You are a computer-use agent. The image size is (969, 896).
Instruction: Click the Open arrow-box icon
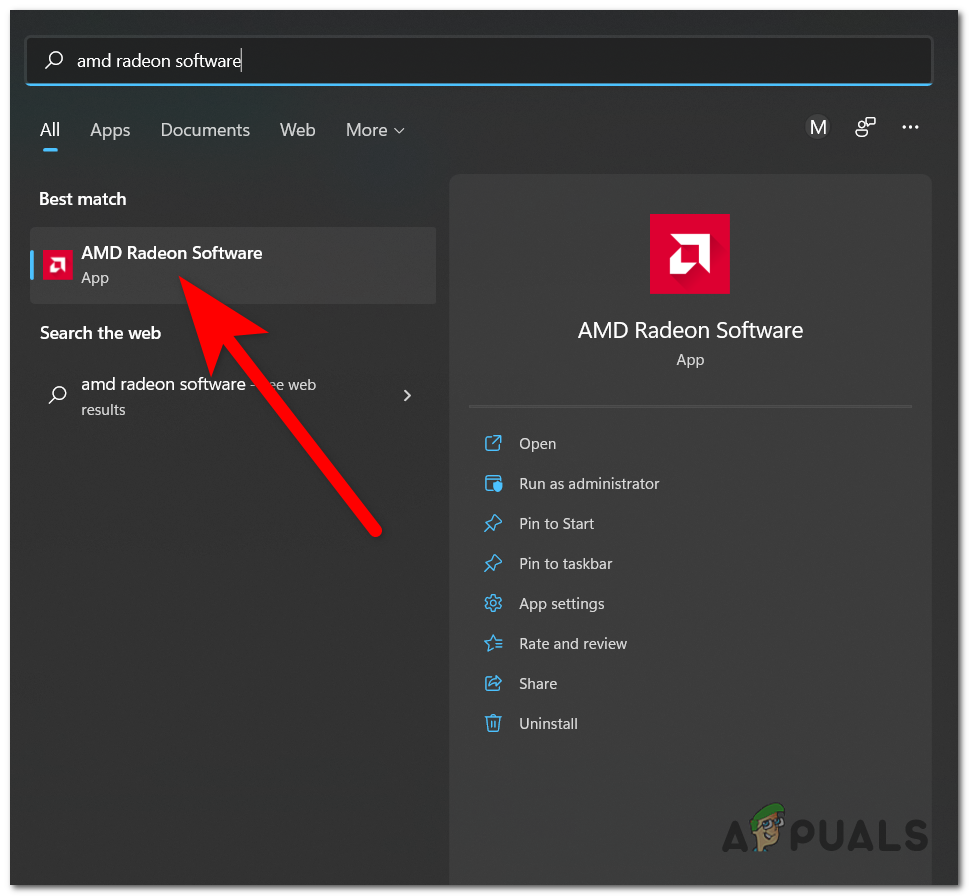click(x=493, y=443)
